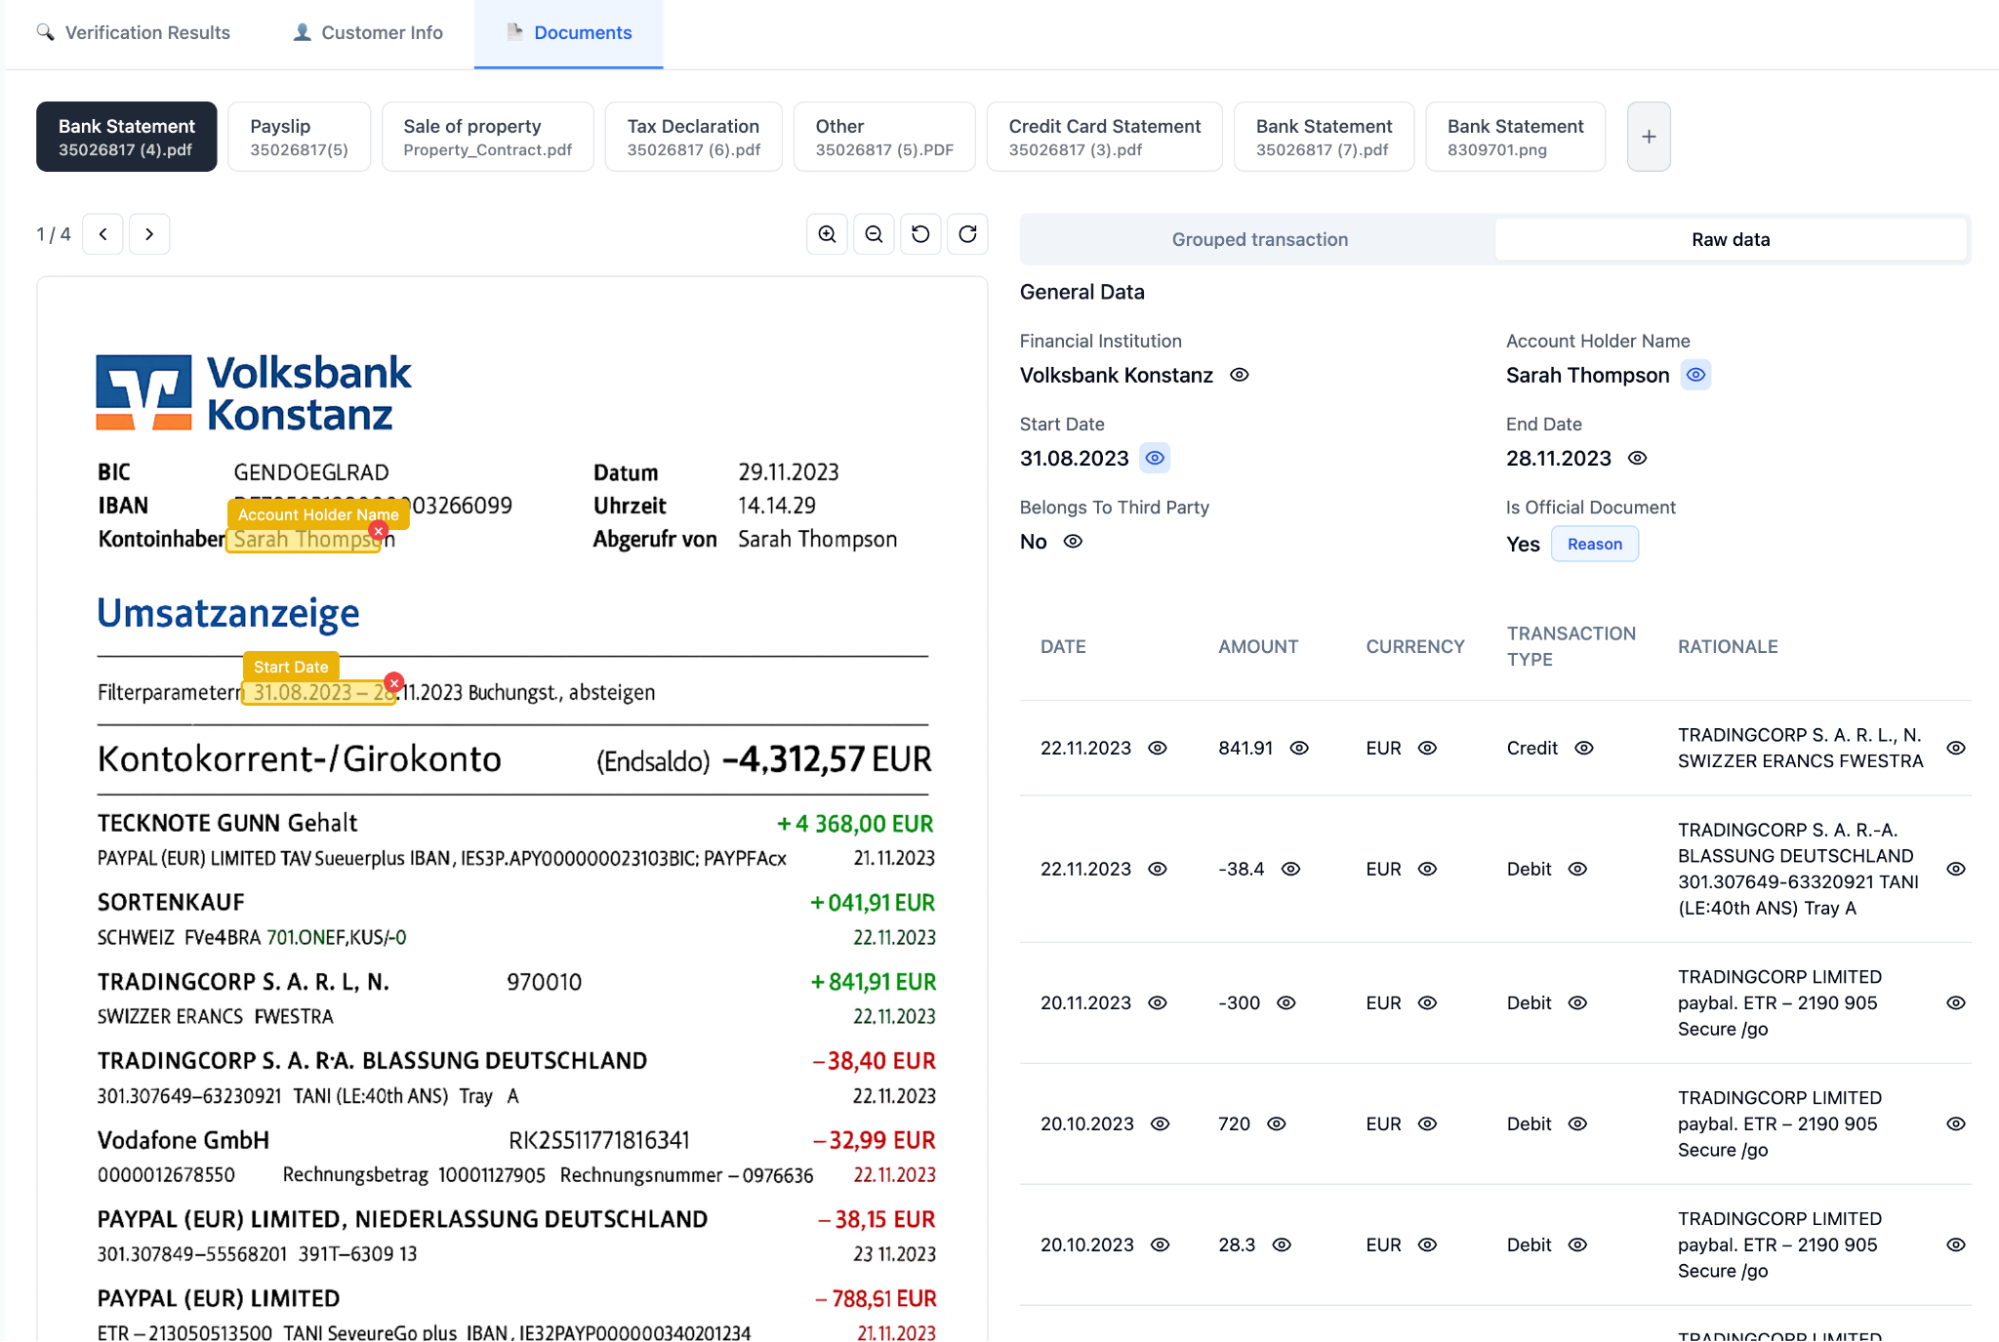Toggle eye icon for Belongs To Third Party
The image size is (1999, 1342).
click(1073, 541)
